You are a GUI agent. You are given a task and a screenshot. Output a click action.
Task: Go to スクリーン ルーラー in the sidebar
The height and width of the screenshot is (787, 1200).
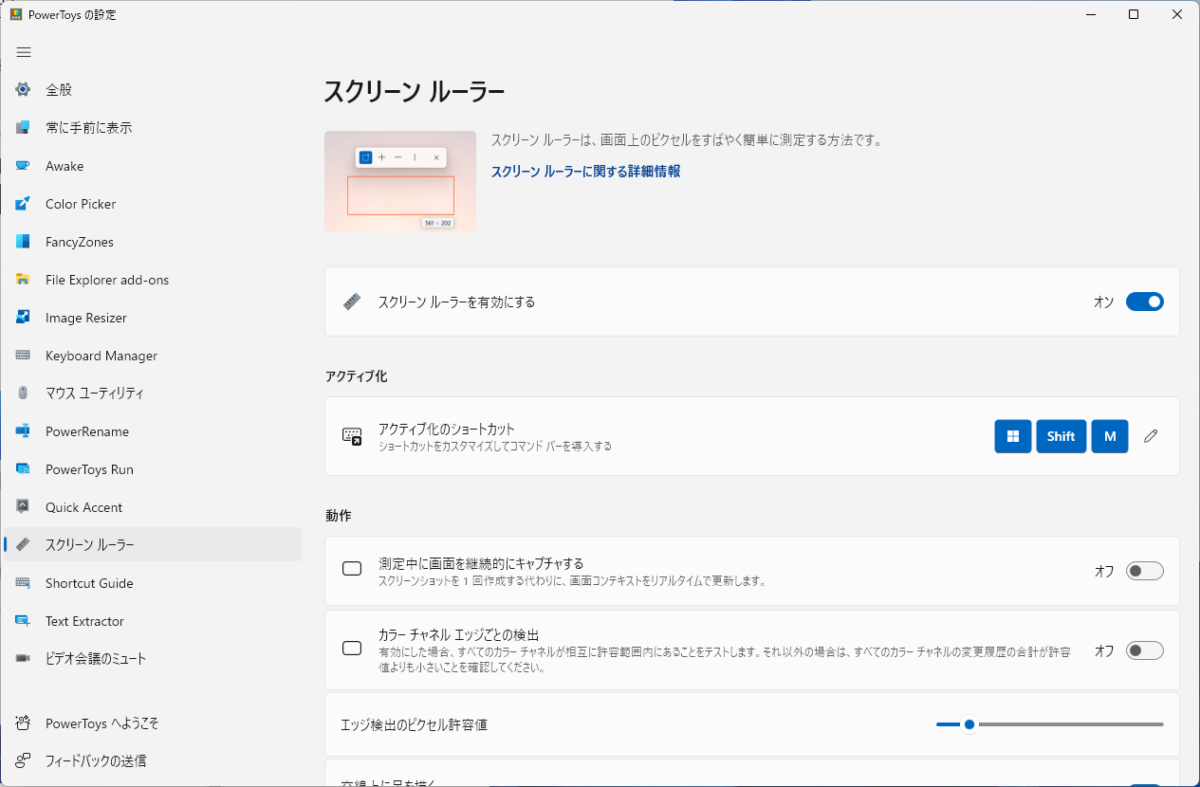coord(153,545)
